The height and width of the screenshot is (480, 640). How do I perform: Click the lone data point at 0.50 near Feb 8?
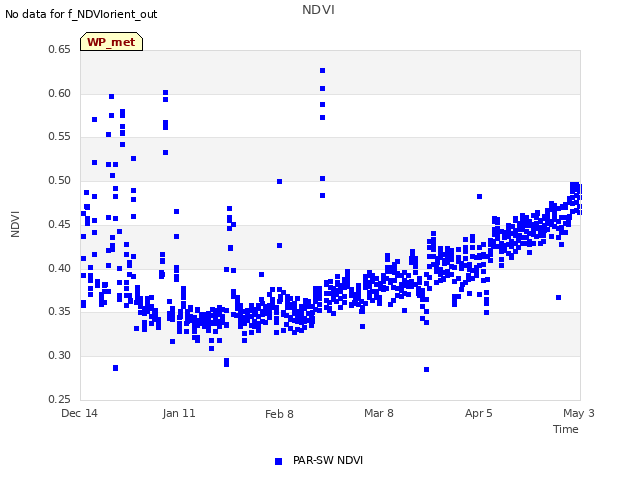coord(280,181)
